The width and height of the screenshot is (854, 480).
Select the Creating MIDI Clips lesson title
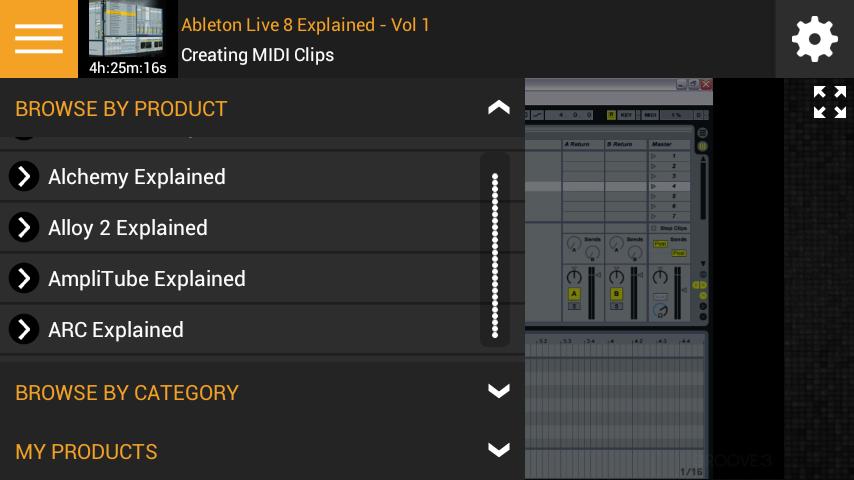tap(257, 55)
